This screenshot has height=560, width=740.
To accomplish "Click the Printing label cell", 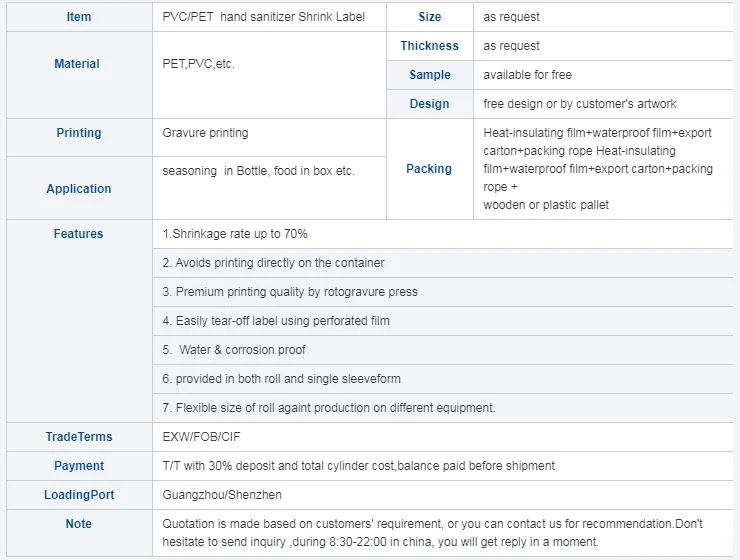I will 78,133.
